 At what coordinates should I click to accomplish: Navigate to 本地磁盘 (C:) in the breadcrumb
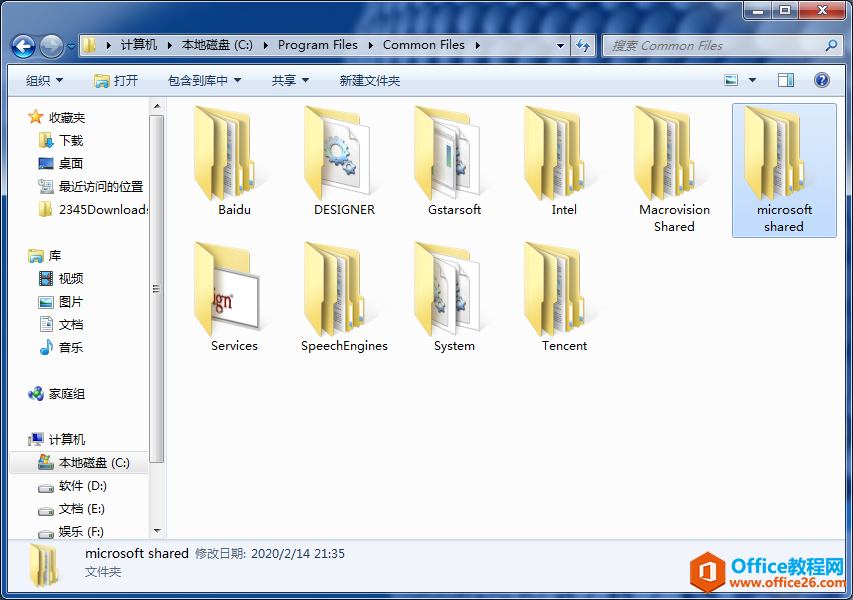(217, 45)
